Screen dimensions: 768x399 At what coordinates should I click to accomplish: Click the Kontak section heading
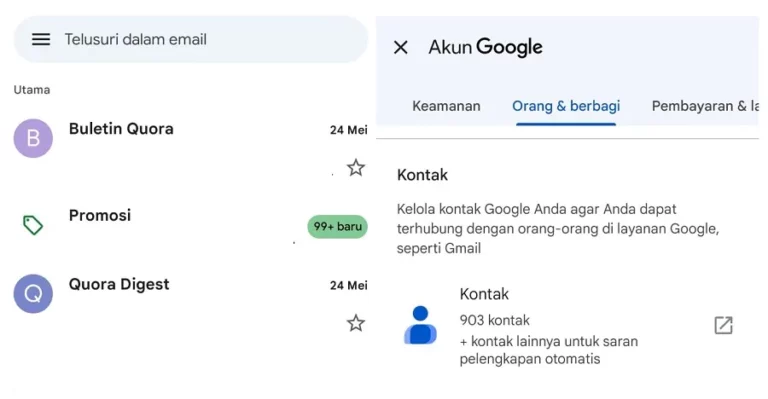tap(422, 175)
